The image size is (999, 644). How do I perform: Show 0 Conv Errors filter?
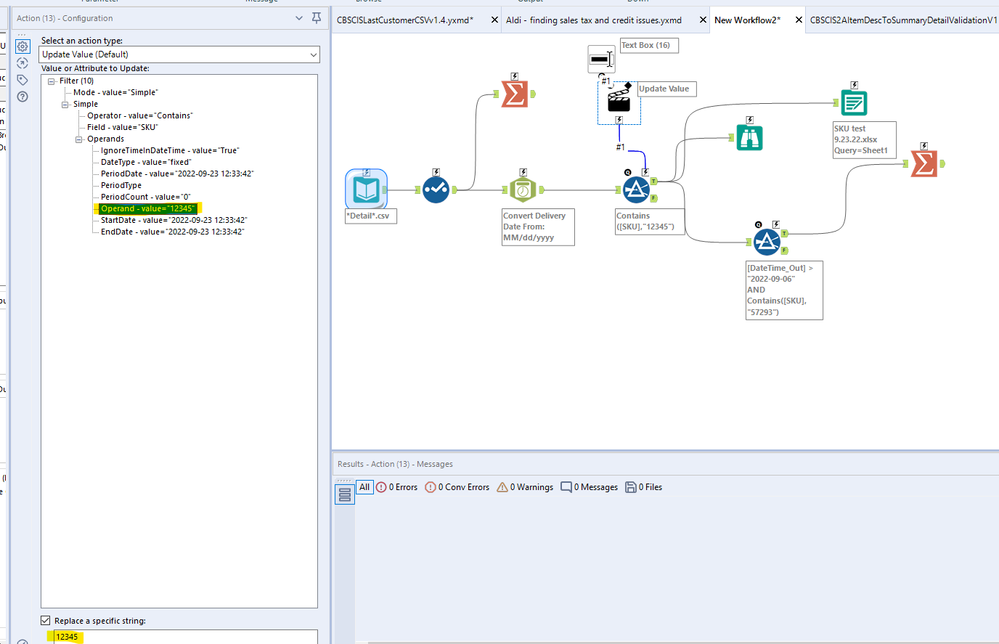(457, 487)
